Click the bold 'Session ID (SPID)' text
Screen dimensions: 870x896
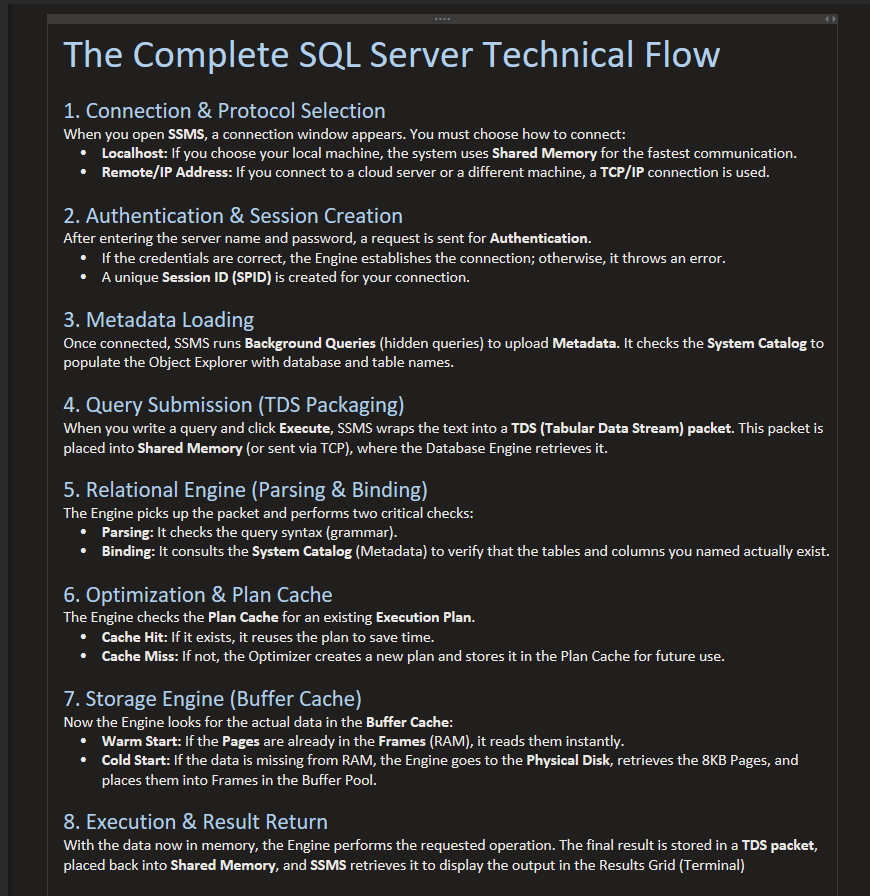(x=217, y=277)
